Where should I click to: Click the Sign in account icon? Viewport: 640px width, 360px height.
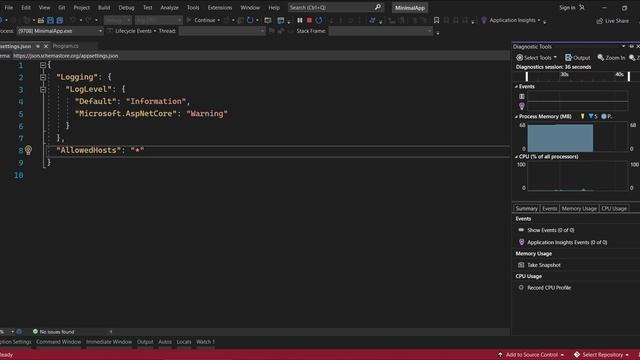pyautogui.click(x=582, y=7)
